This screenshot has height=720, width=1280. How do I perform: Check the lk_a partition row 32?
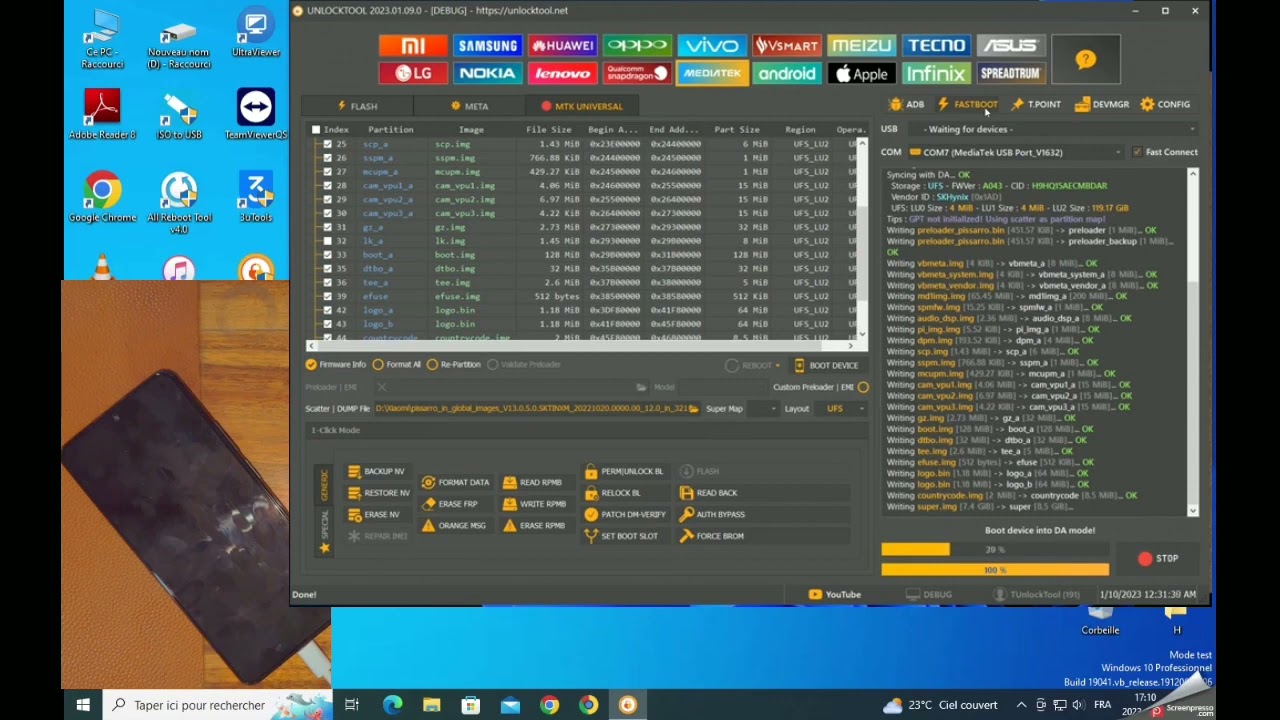pyautogui.click(x=327, y=241)
